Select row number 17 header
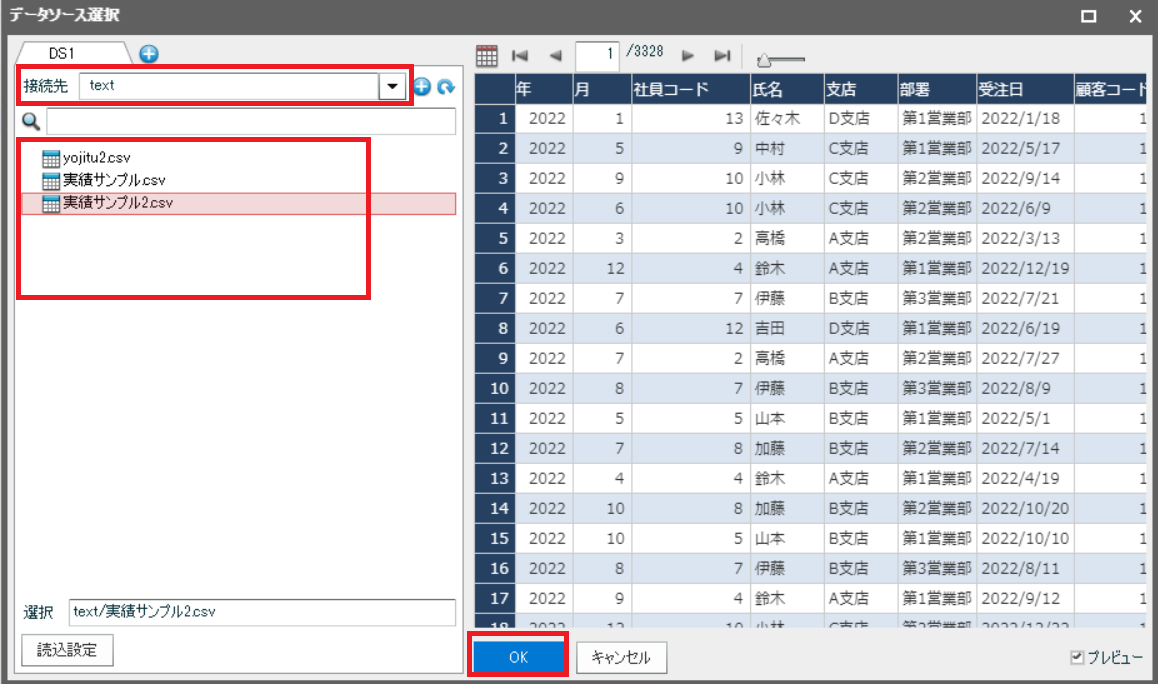 coord(495,598)
